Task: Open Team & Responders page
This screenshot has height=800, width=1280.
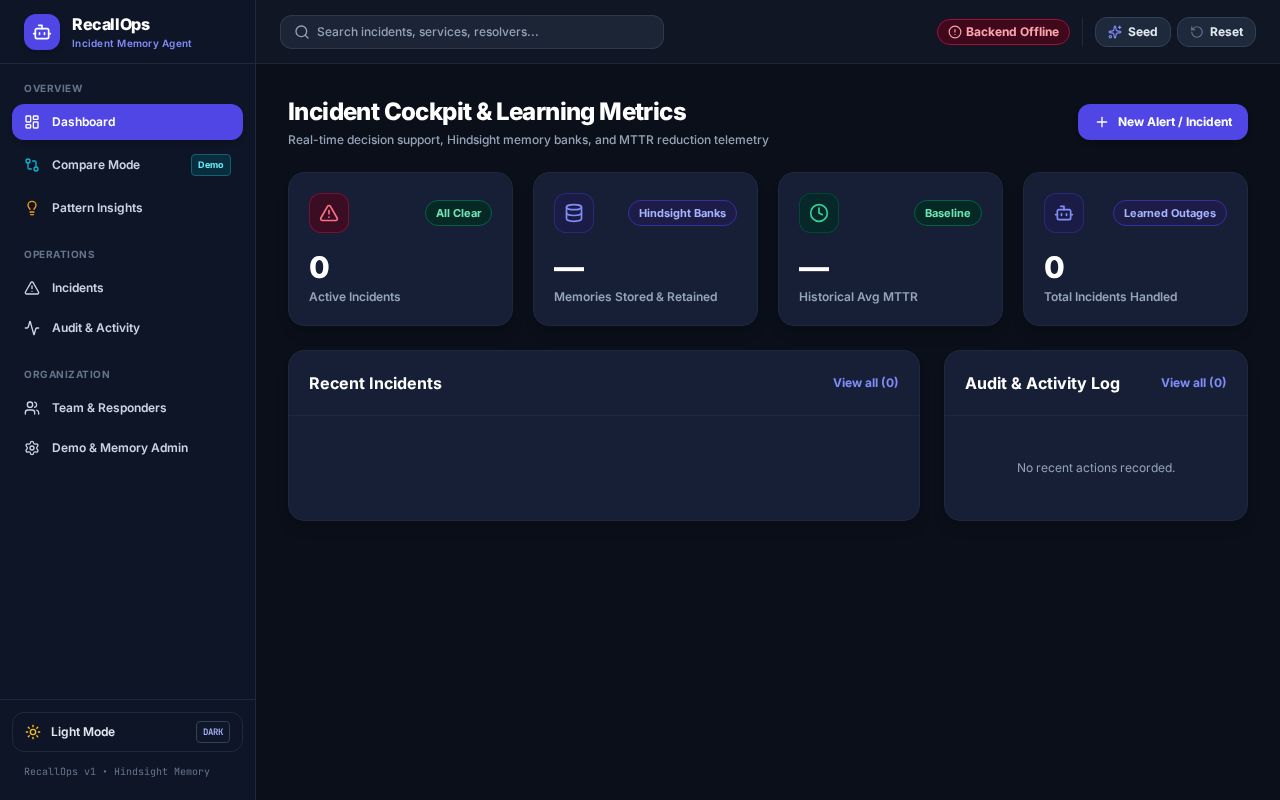Action: click(x=127, y=408)
